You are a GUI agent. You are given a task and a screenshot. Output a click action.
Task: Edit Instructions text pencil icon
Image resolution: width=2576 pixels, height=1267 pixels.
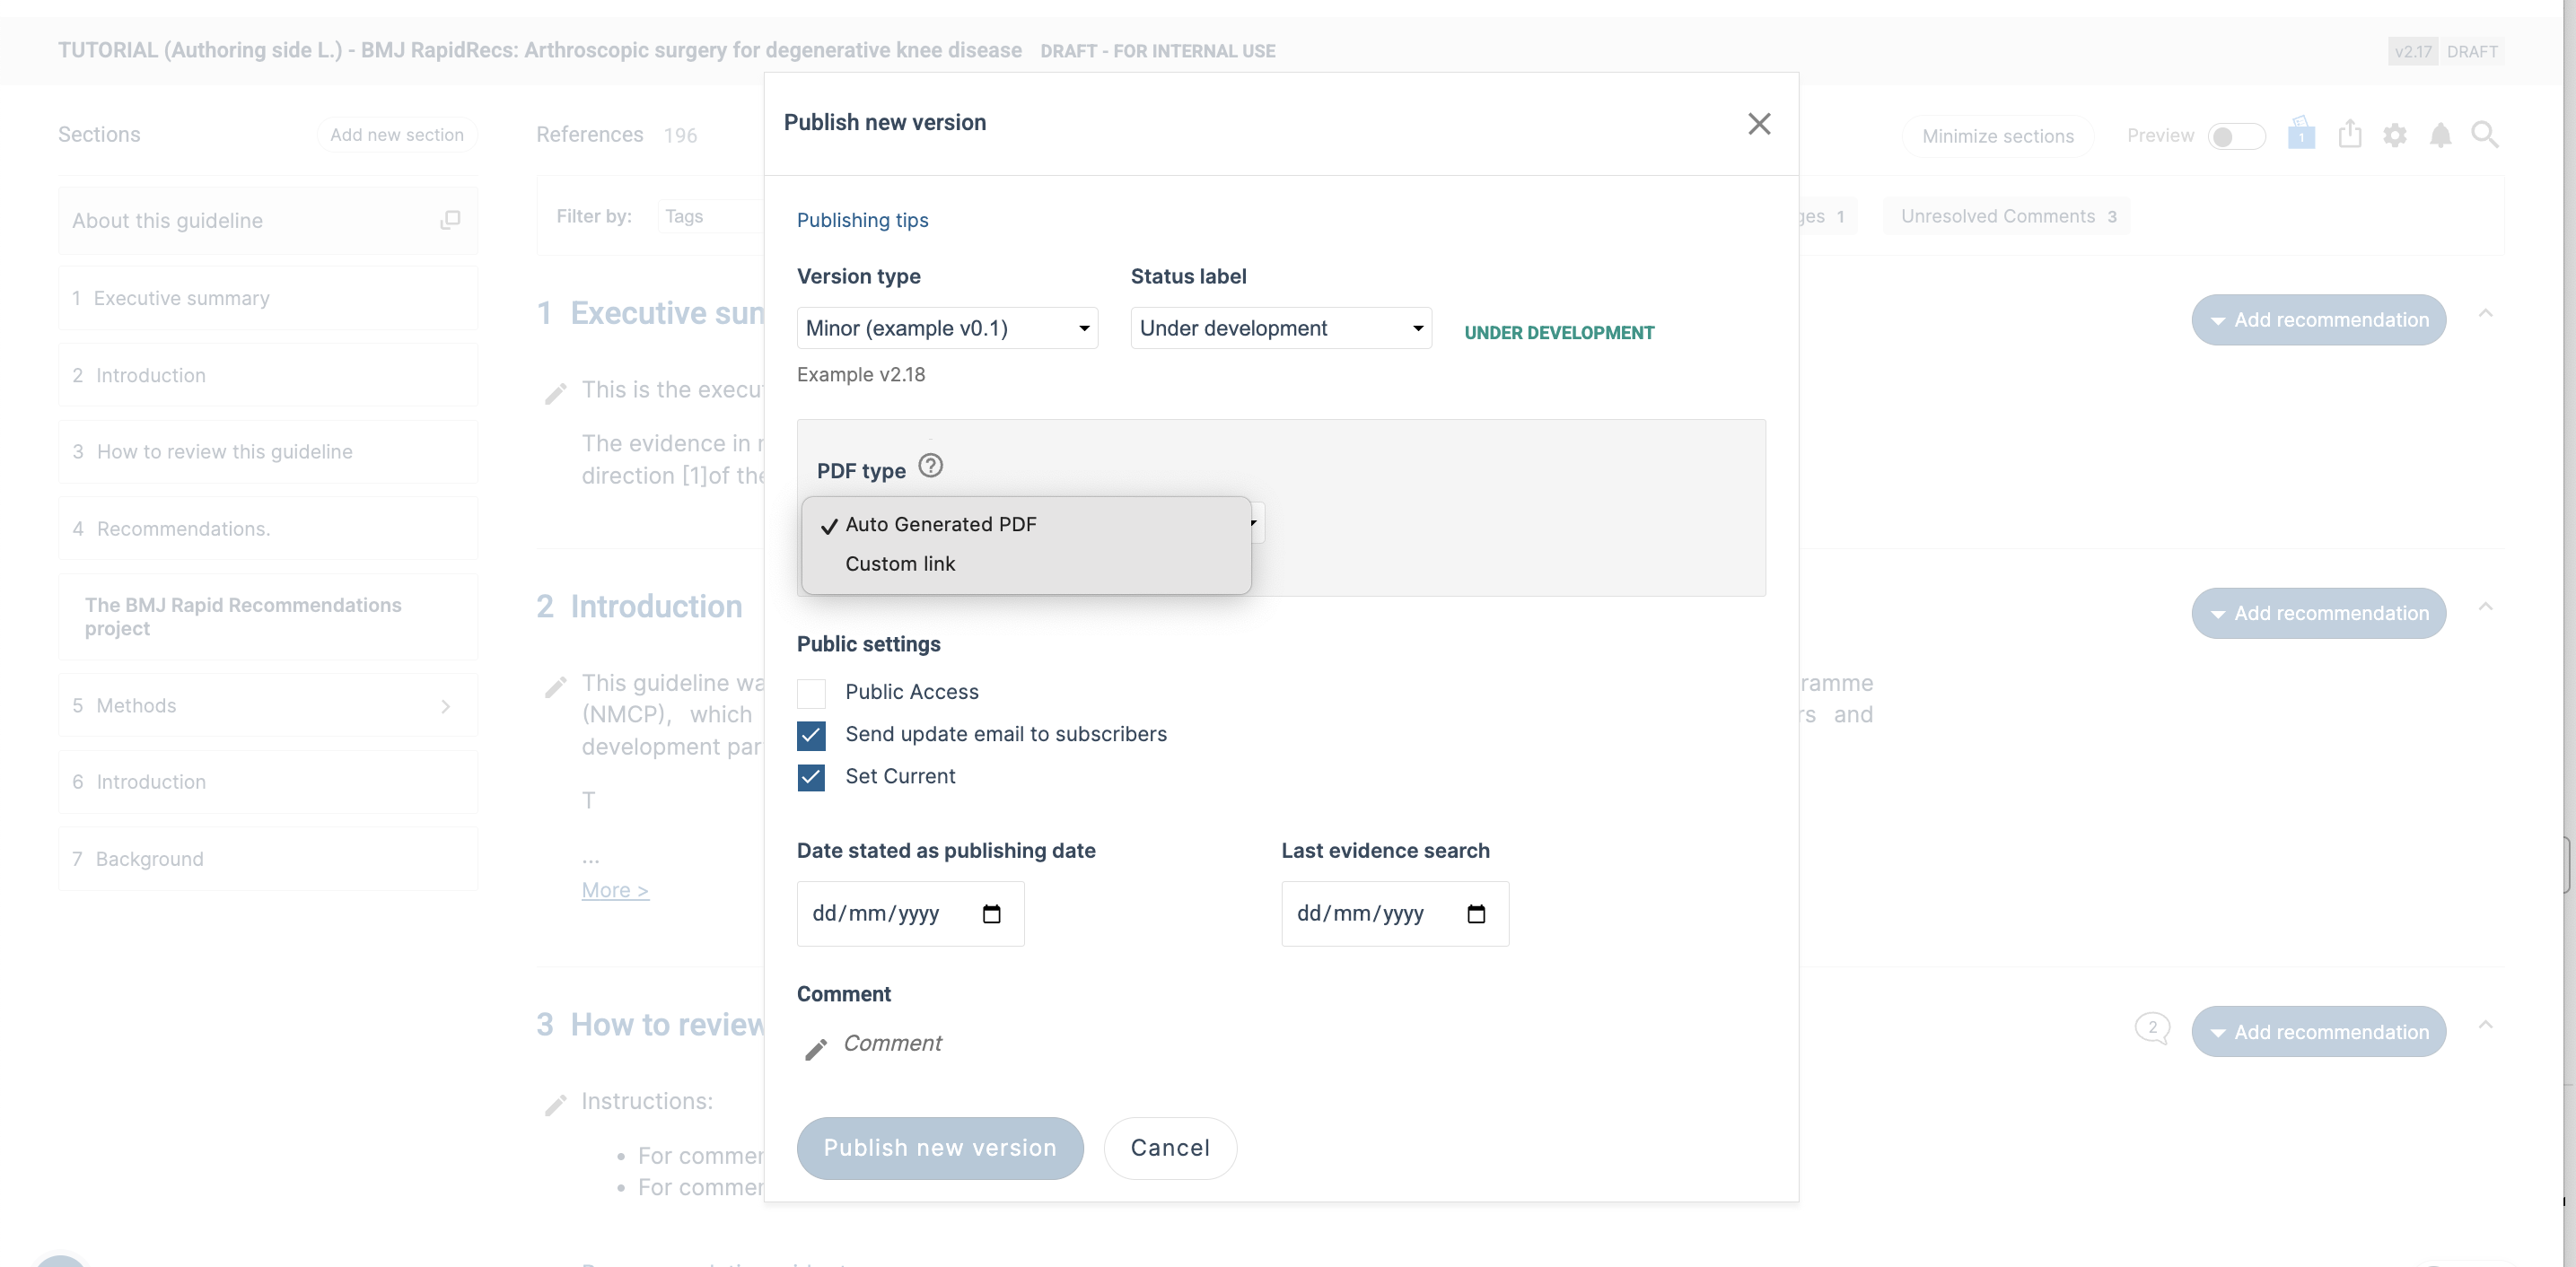[556, 1105]
